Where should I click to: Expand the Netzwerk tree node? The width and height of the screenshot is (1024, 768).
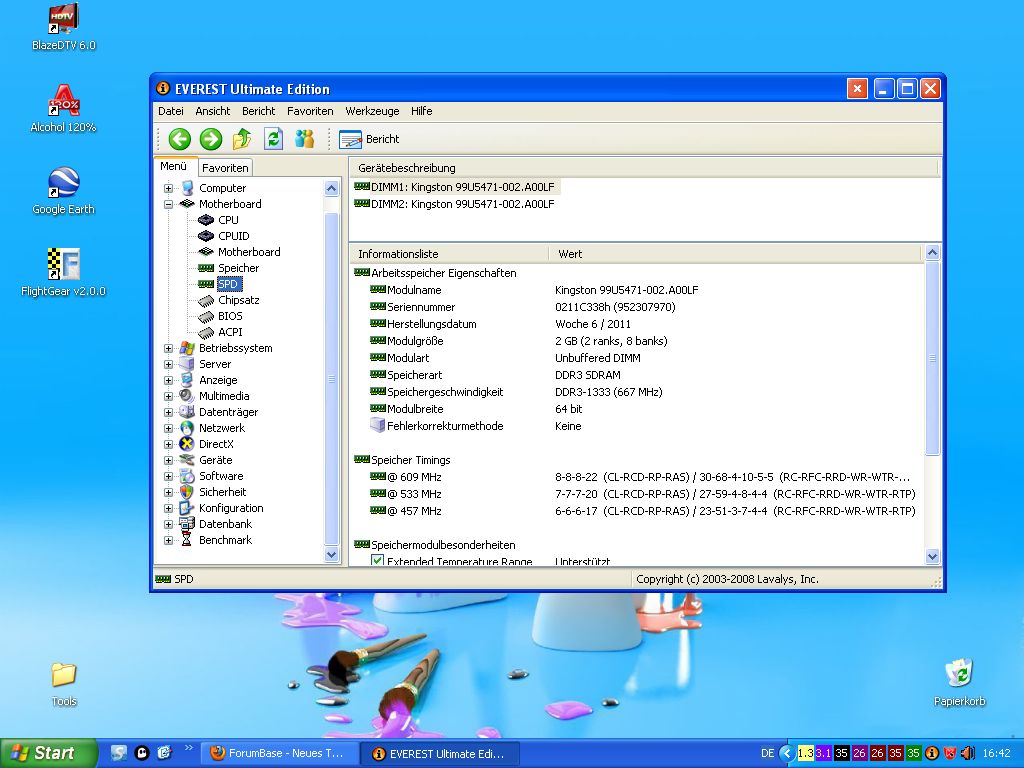(168, 428)
